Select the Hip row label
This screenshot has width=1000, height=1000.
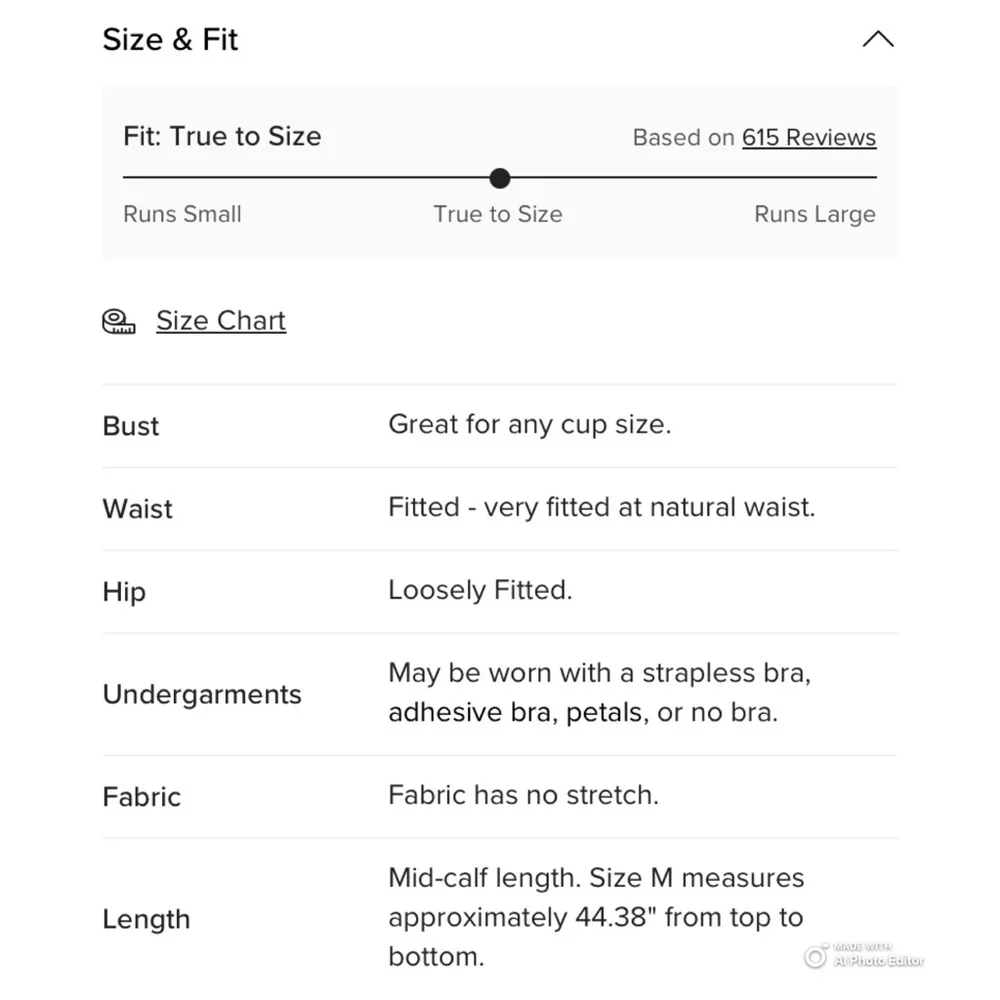(124, 592)
